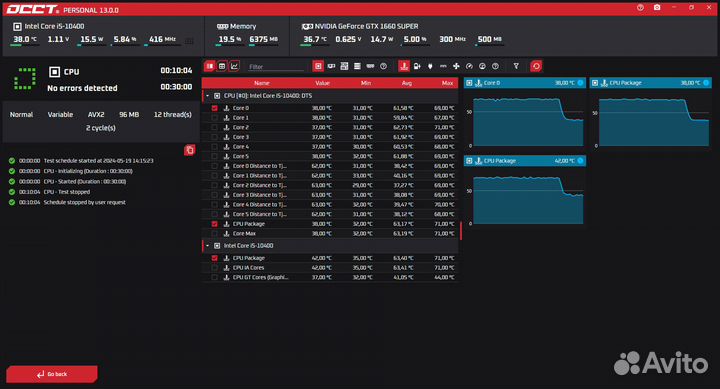Copy the test log with the clipboard icon
Viewport: 720px width, 389px height.
tap(190, 150)
